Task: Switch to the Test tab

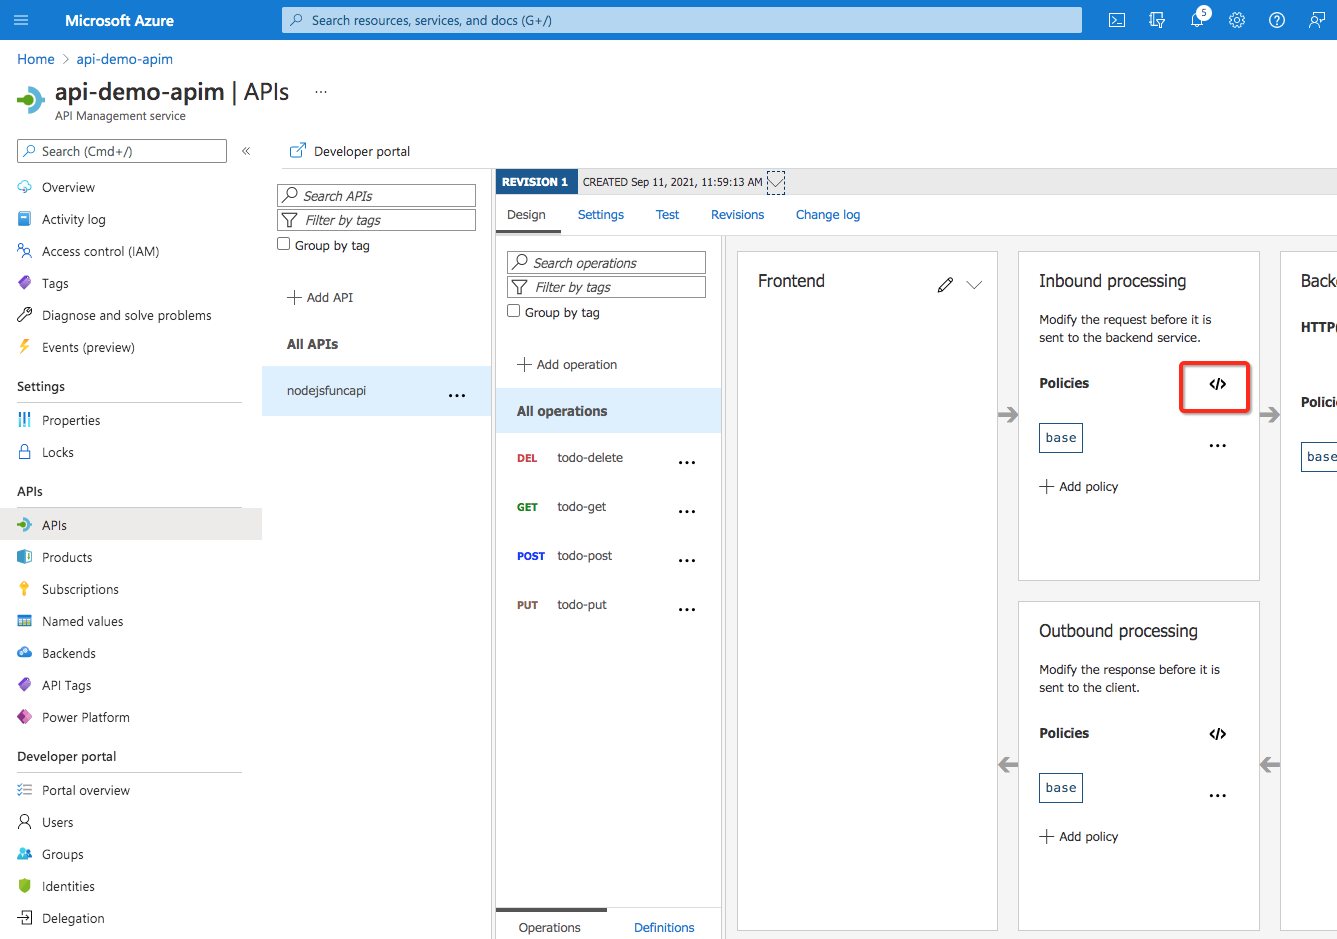Action: tap(667, 214)
